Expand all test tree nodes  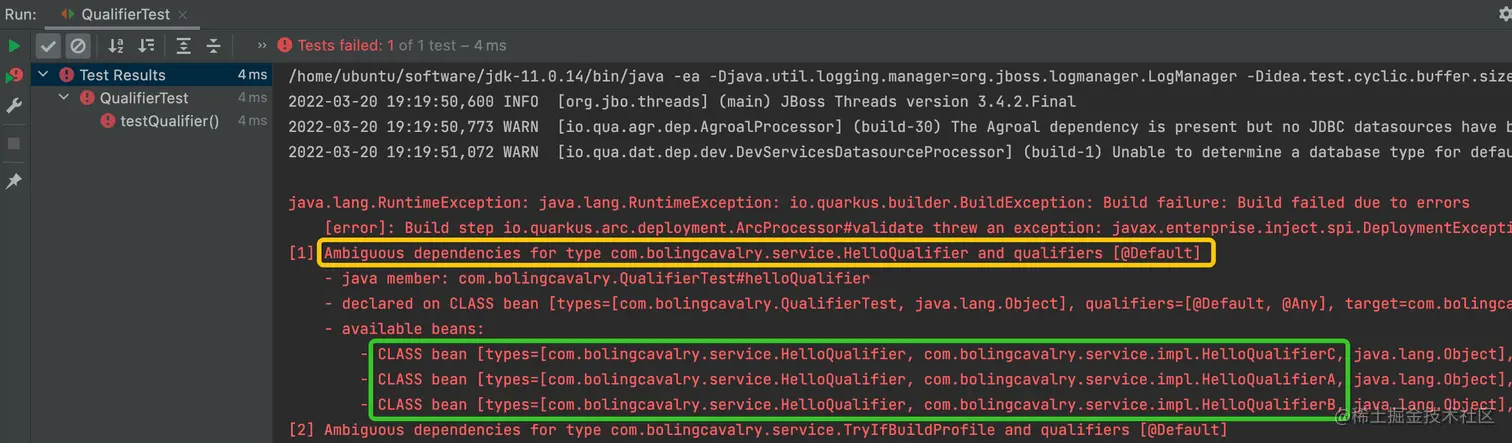tap(183, 46)
